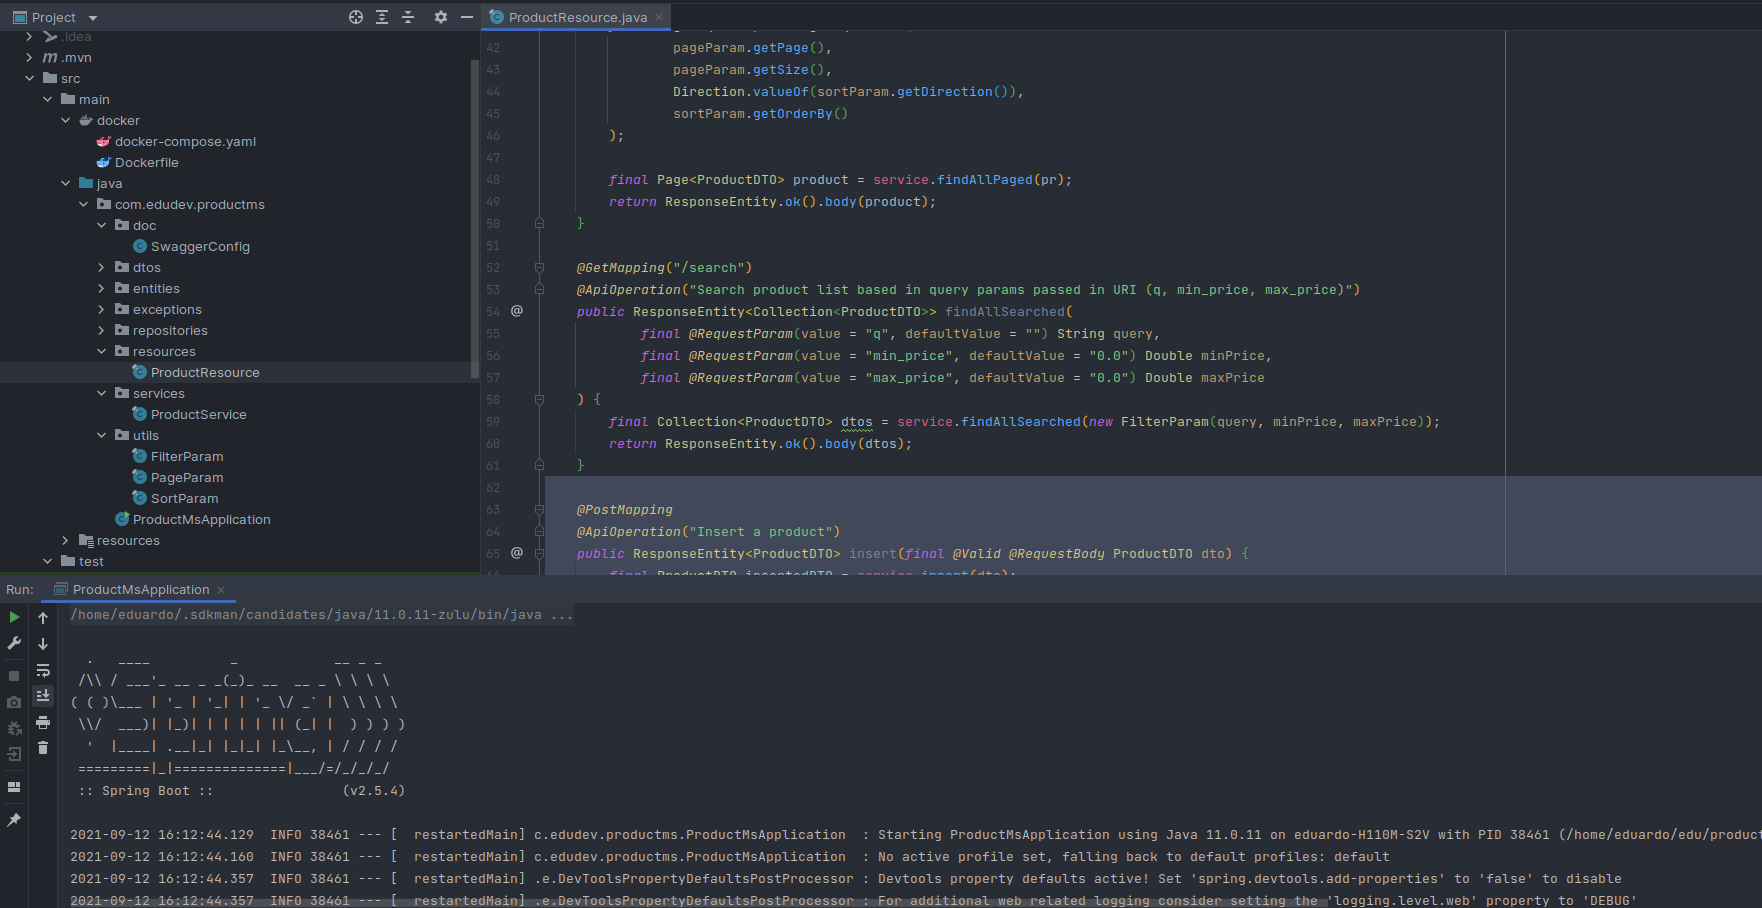
Task: Stop the running application
Action: pos(14,676)
